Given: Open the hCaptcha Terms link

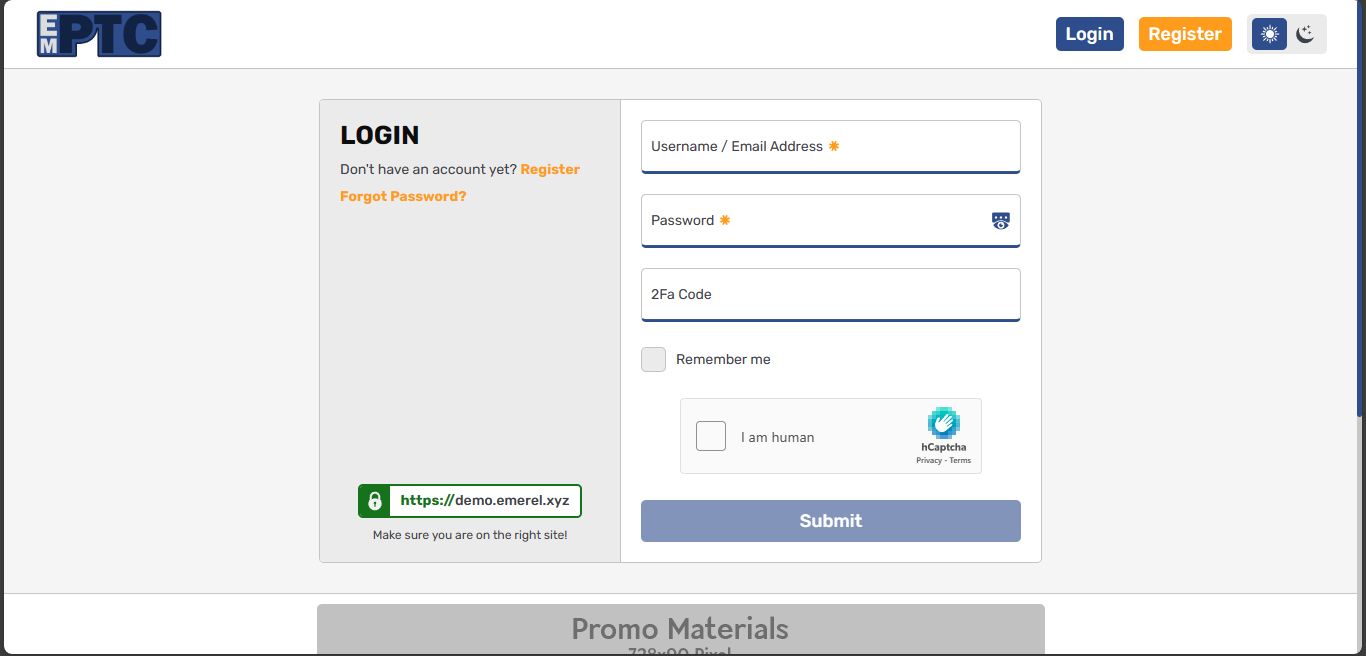Looking at the screenshot, I should [x=960, y=461].
